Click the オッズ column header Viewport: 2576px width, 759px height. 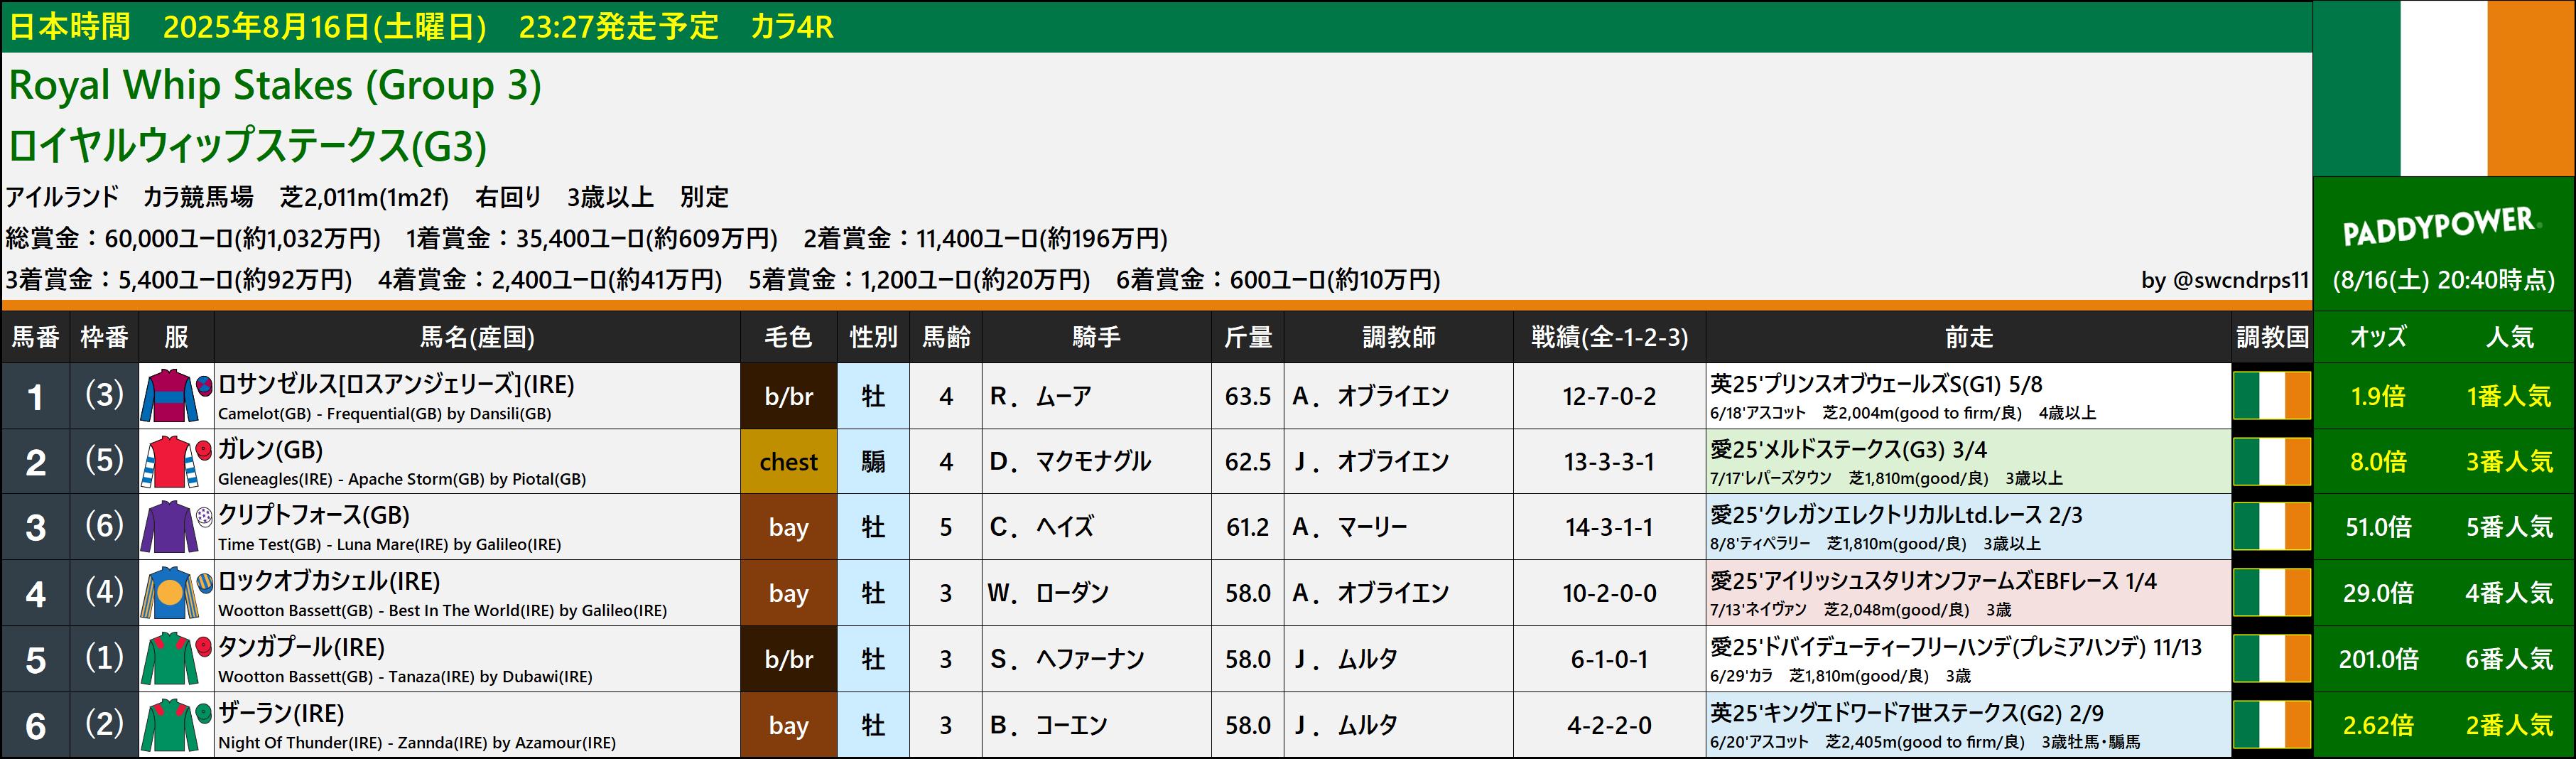(x=2378, y=338)
